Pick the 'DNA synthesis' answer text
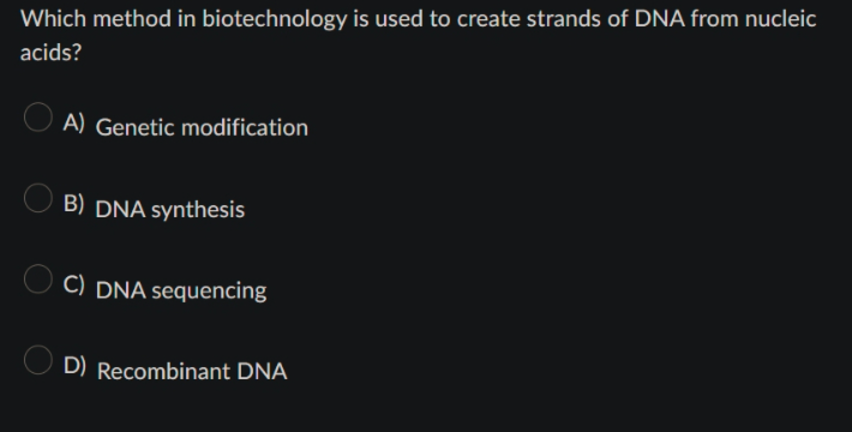The width and height of the screenshot is (852, 432). coord(170,209)
